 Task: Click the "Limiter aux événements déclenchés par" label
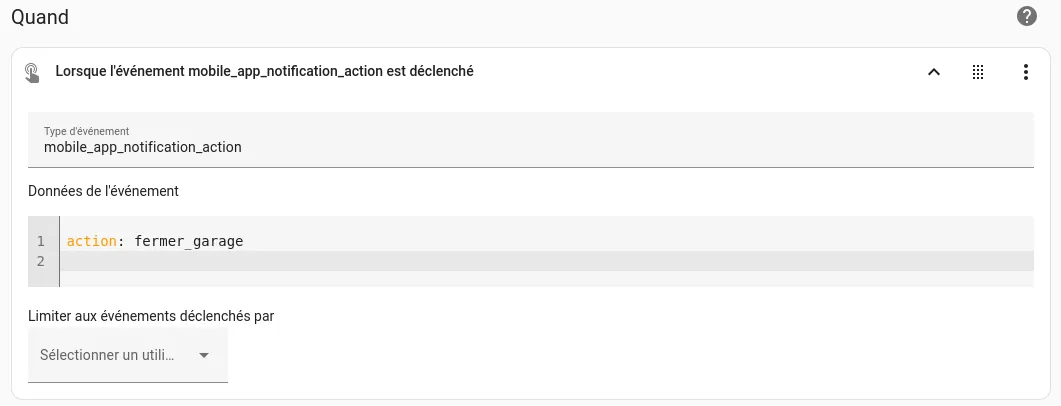pos(151,316)
